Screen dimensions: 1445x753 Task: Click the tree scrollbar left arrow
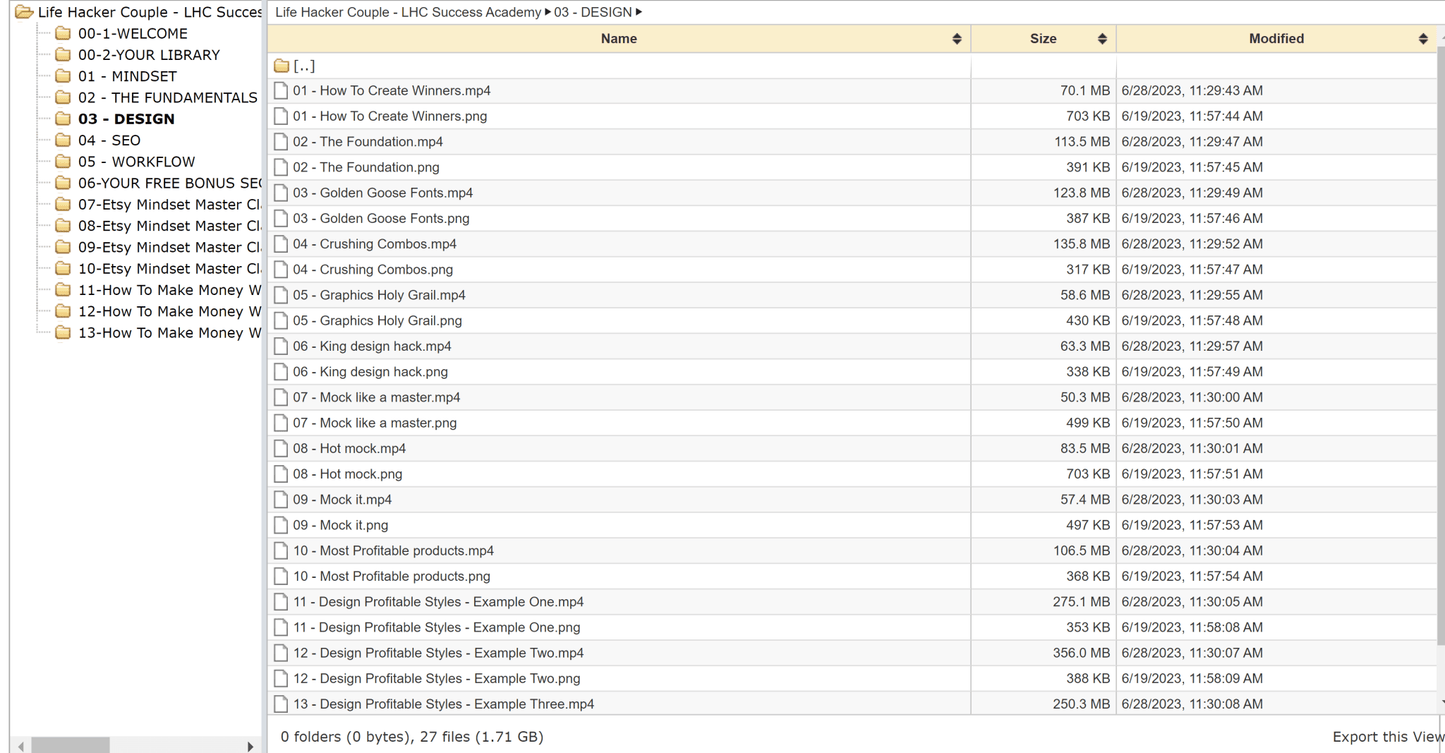pos(21,746)
